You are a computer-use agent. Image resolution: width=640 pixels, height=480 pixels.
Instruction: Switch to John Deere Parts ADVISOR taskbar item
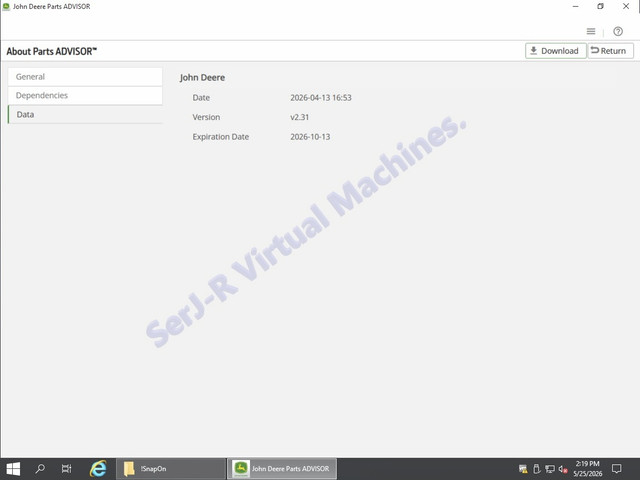pos(282,469)
